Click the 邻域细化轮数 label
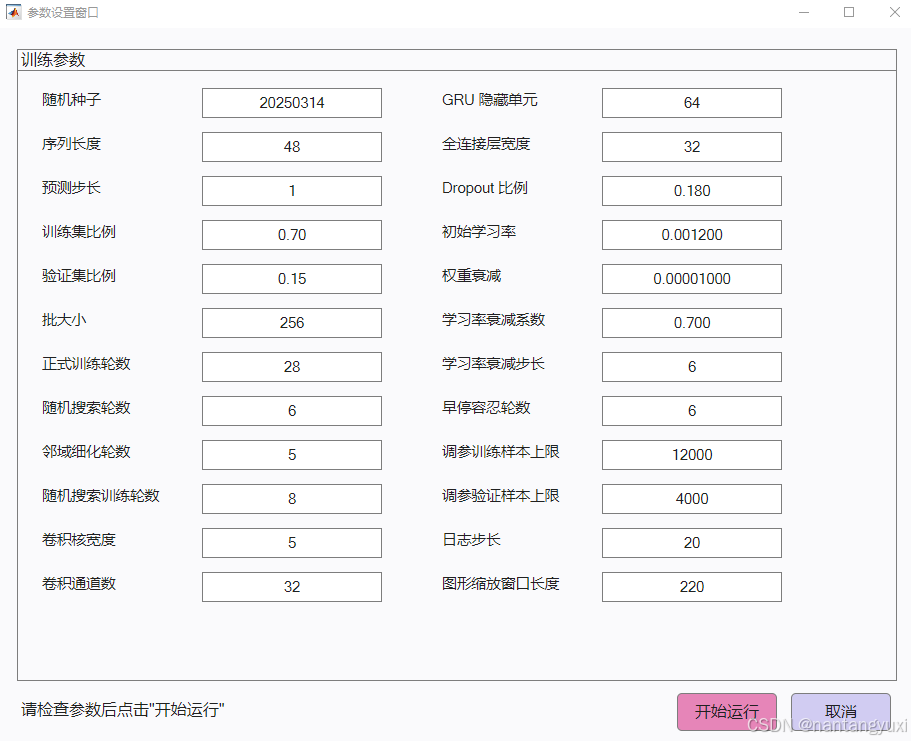This screenshot has height=741, width=911. click(x=86, y=452)
